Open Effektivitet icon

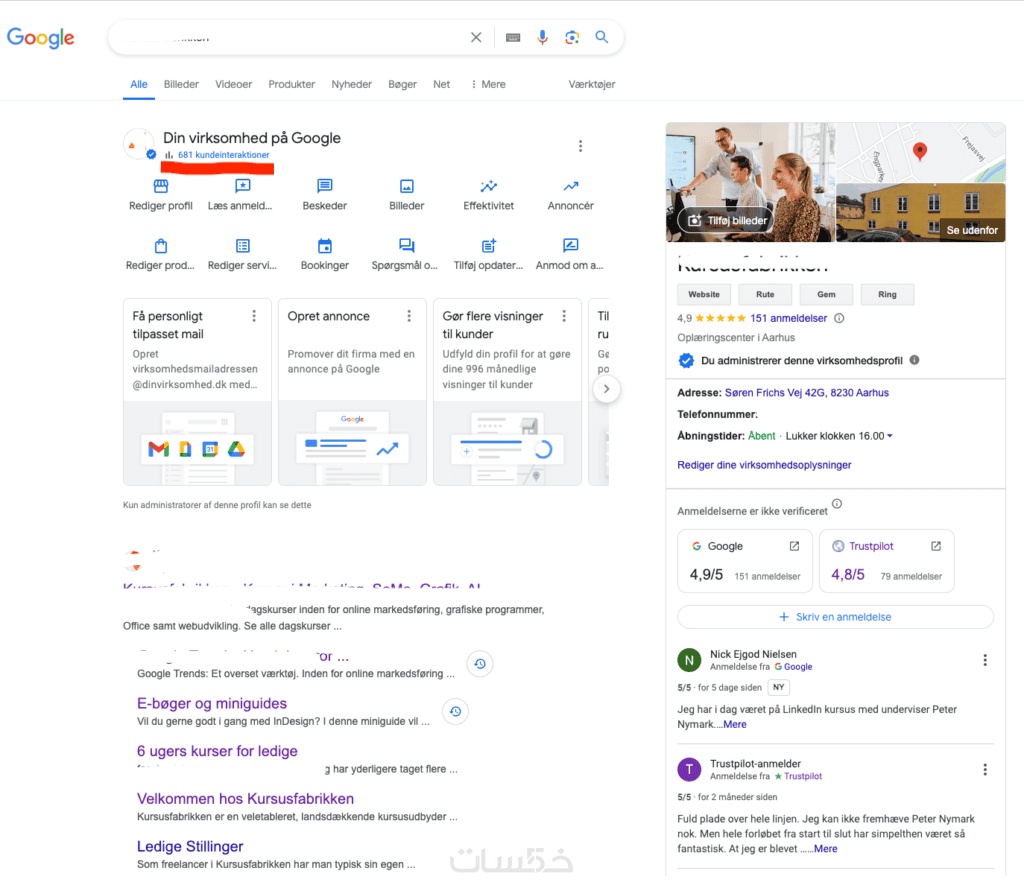pyautogui.click(x=488, y=186)
